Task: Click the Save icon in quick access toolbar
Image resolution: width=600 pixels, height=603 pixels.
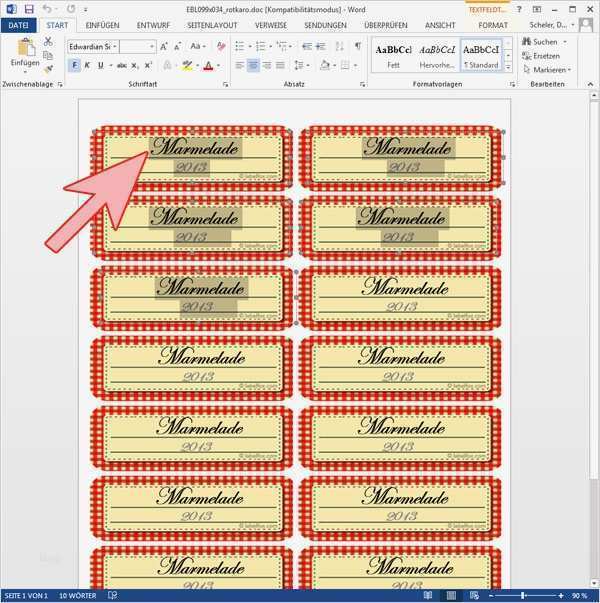Action: [x=29, y=9]
